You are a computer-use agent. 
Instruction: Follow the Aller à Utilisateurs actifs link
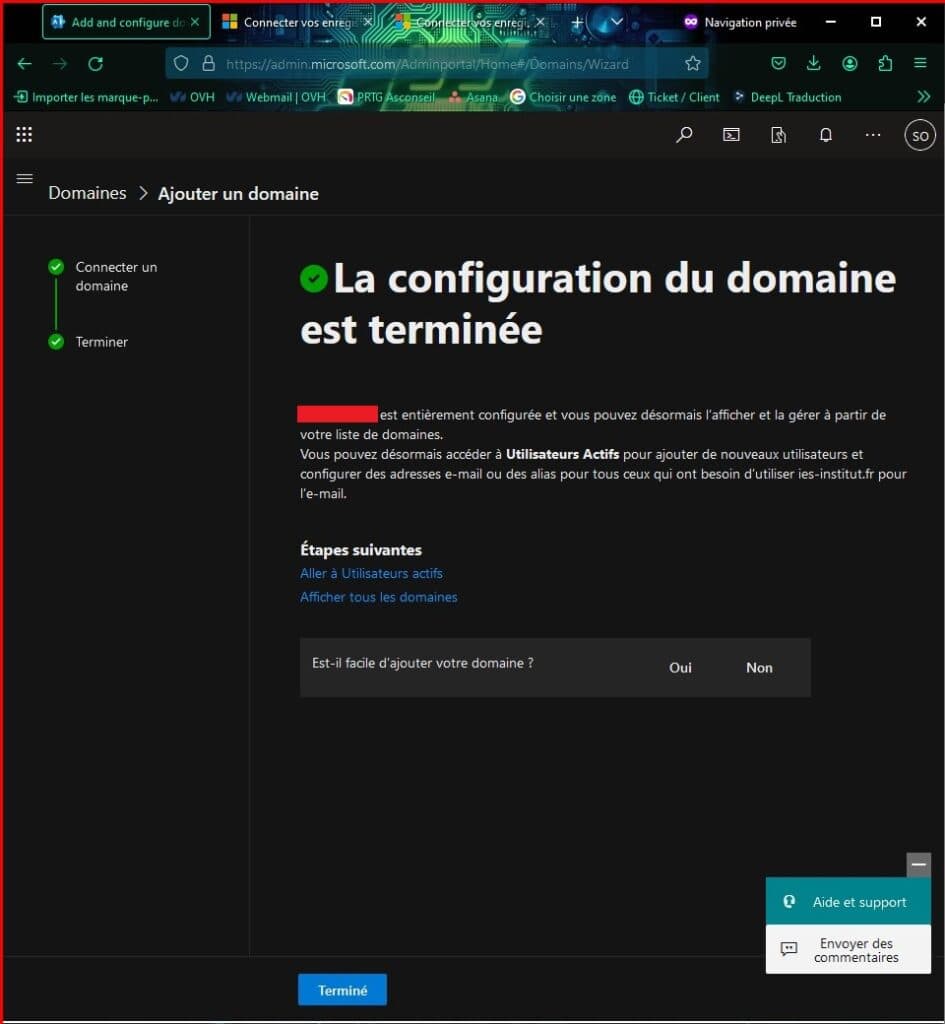tap(371, 574)
